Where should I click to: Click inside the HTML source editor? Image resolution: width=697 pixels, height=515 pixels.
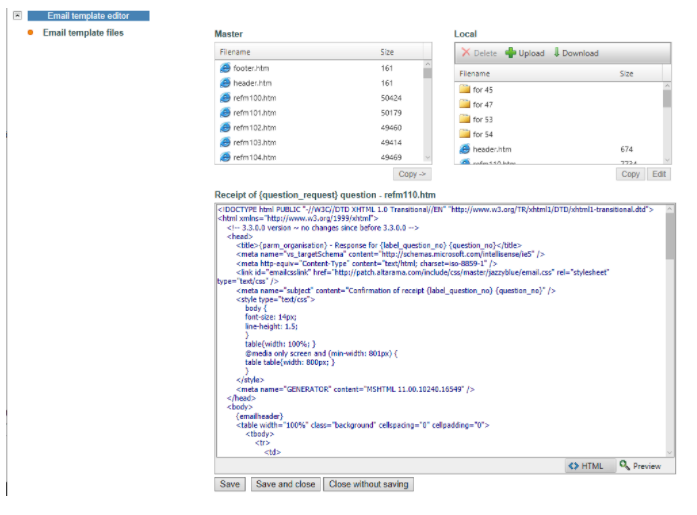(x=441, y=331)
